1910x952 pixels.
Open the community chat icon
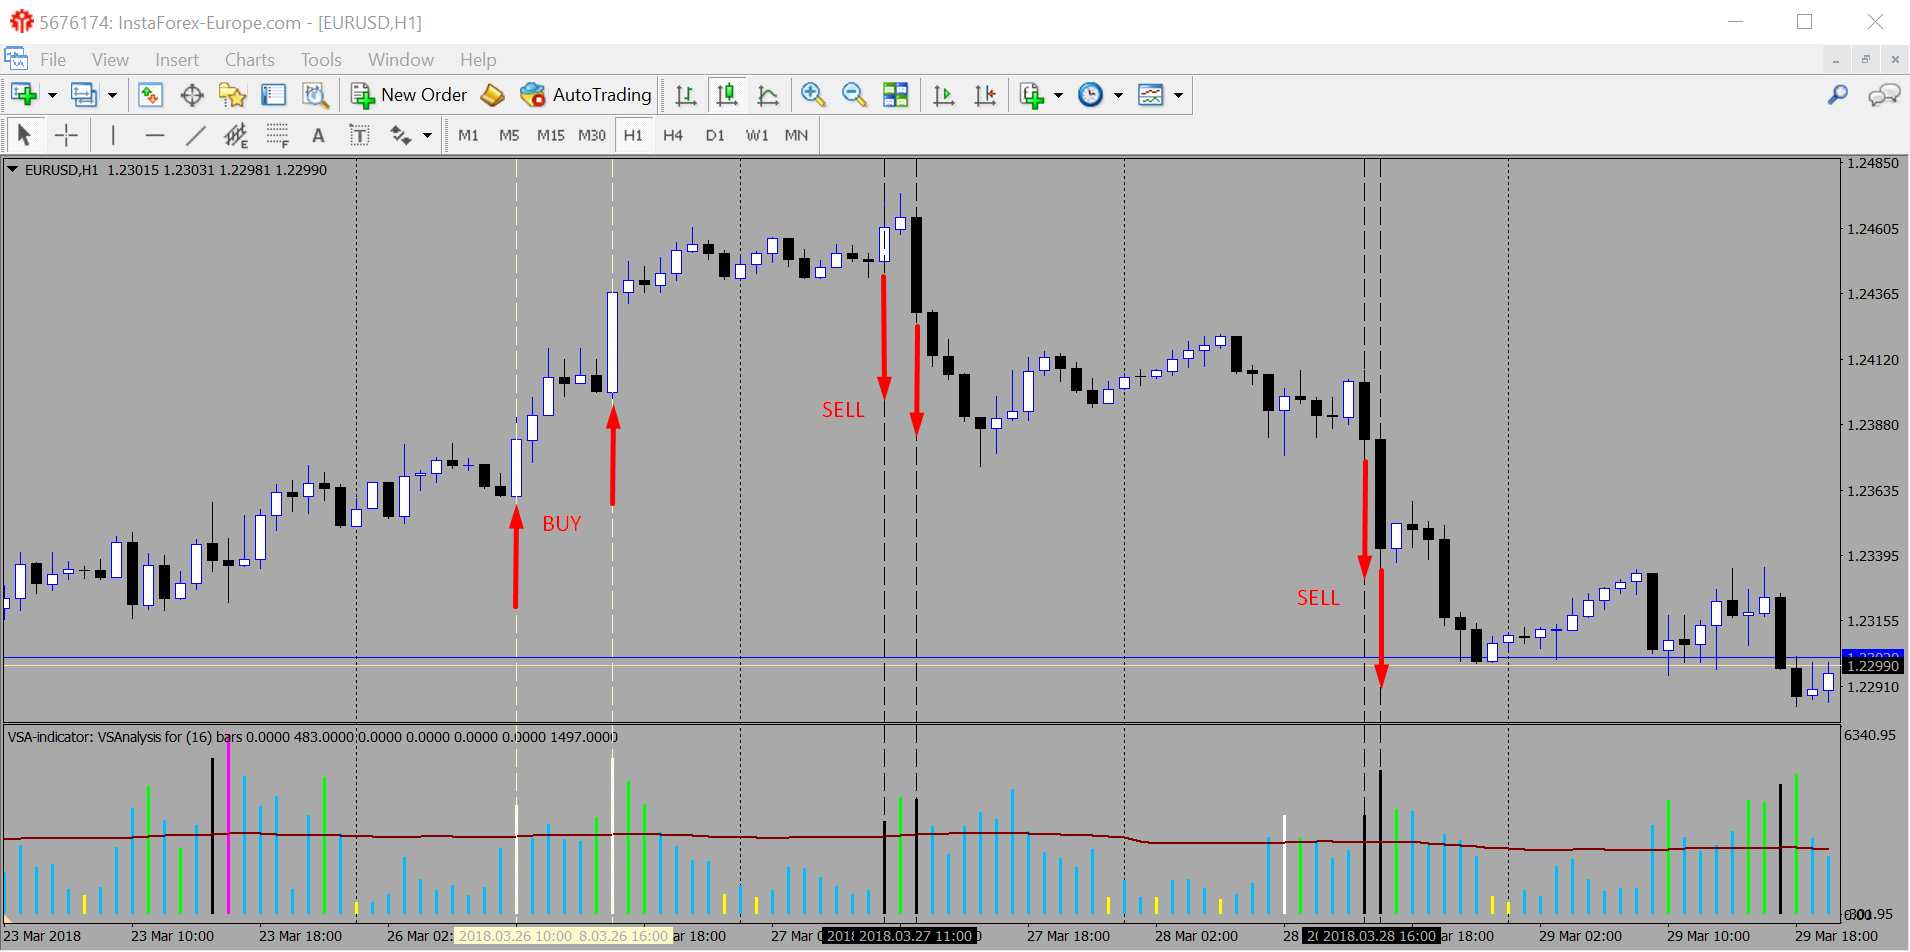(x=1884, y=95)
